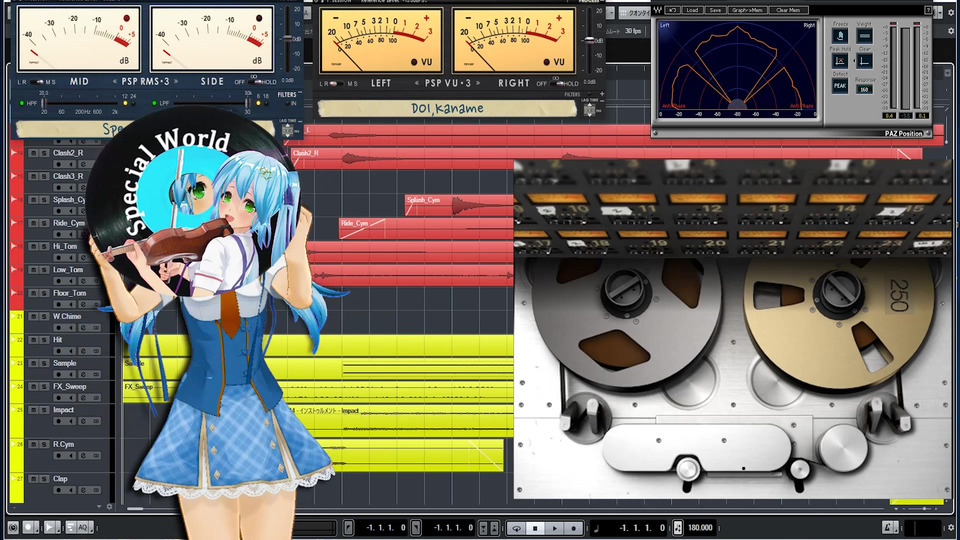The width and height of the screenshot is (960, 540).
Task: Click the Clear peak button in PAZ
Action: pyautogui.click(x=864, y=61)
